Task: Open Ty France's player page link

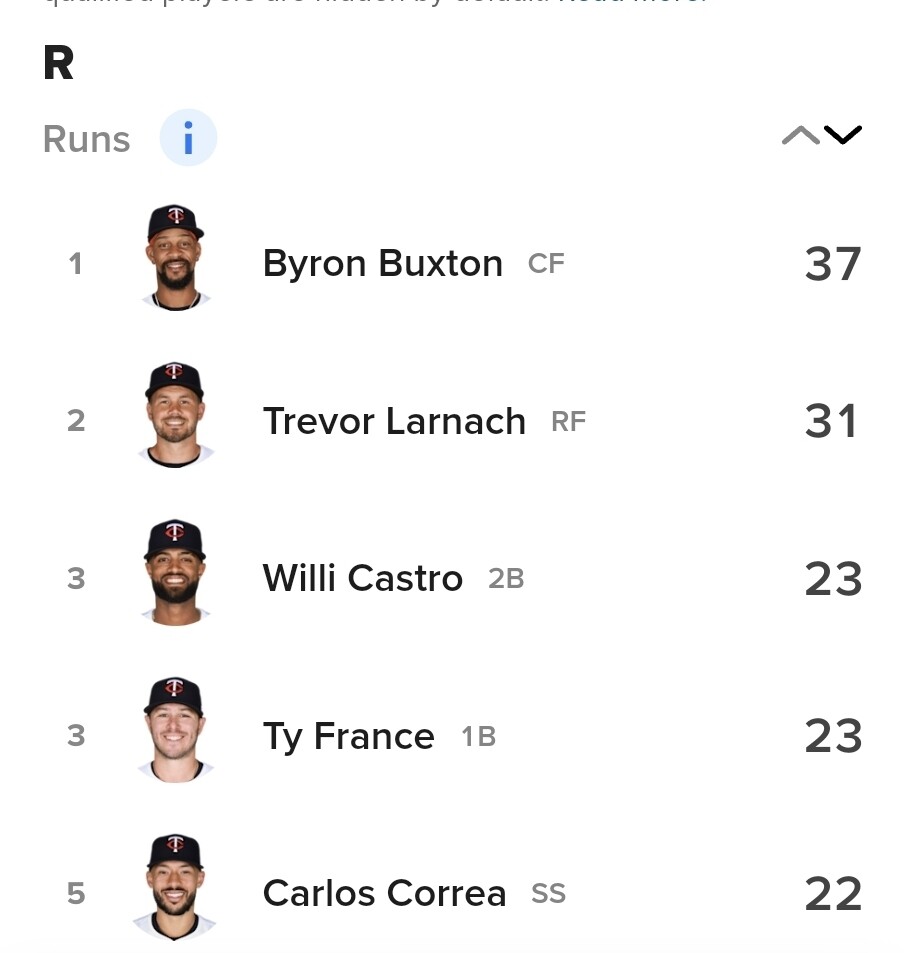Action: tap(348, 737)
